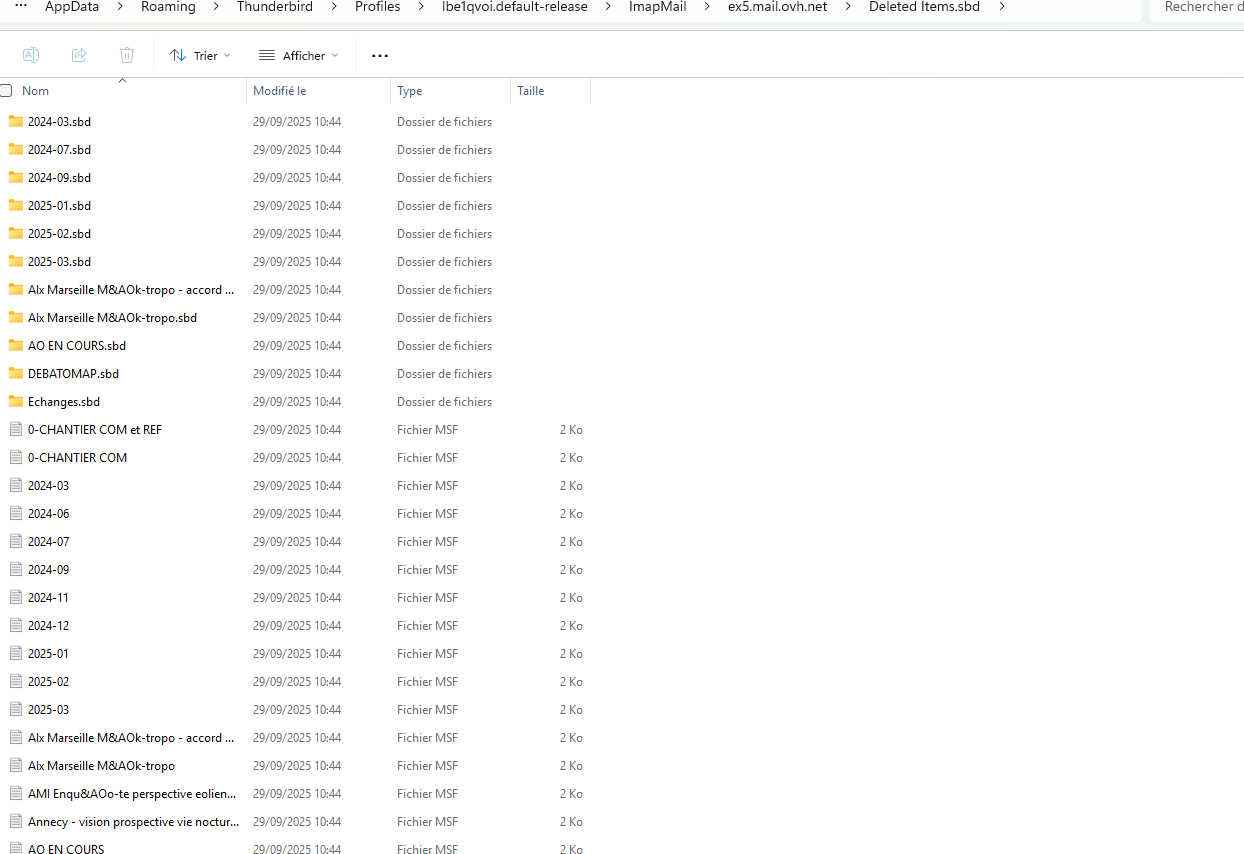1244x854 pixels.
Task: Sort by the Taille column header
Action: click(531, 91)
